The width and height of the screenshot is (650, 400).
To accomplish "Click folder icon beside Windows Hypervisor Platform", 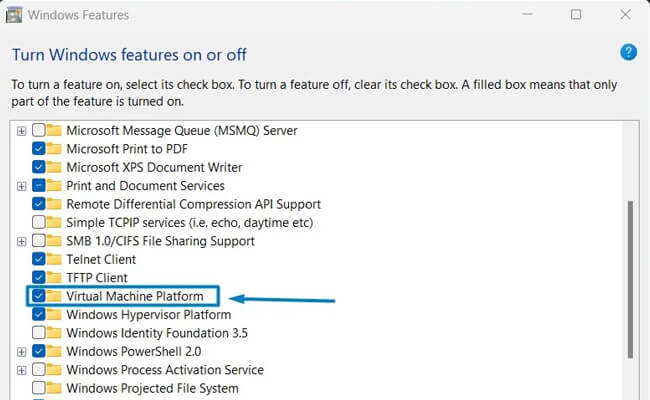I will coord(54,314).
